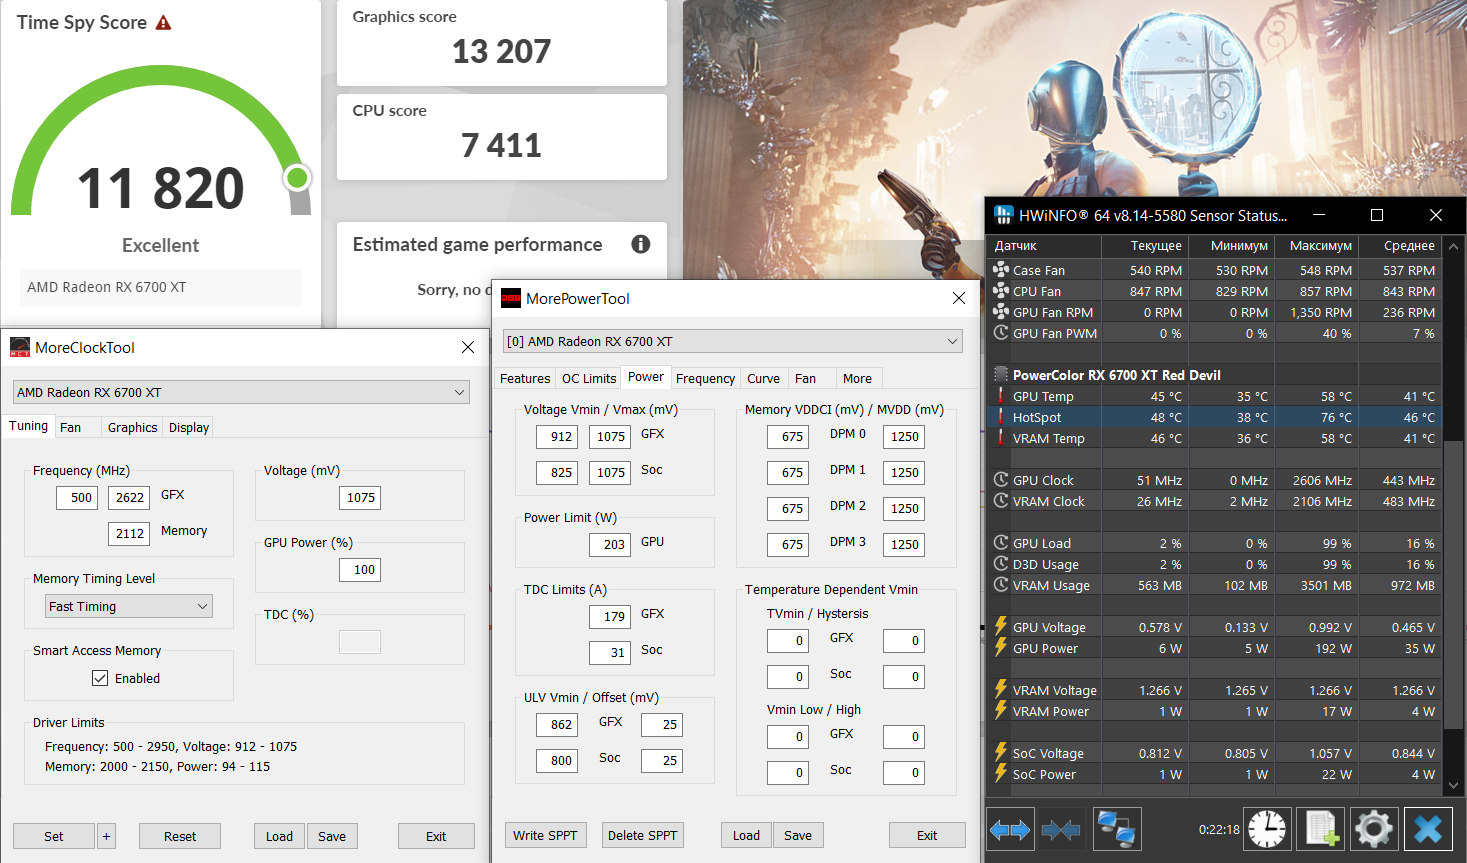Screen dimensions: 1467x863
Task: Click the Write SPPT button
Action: coord(545,835)
